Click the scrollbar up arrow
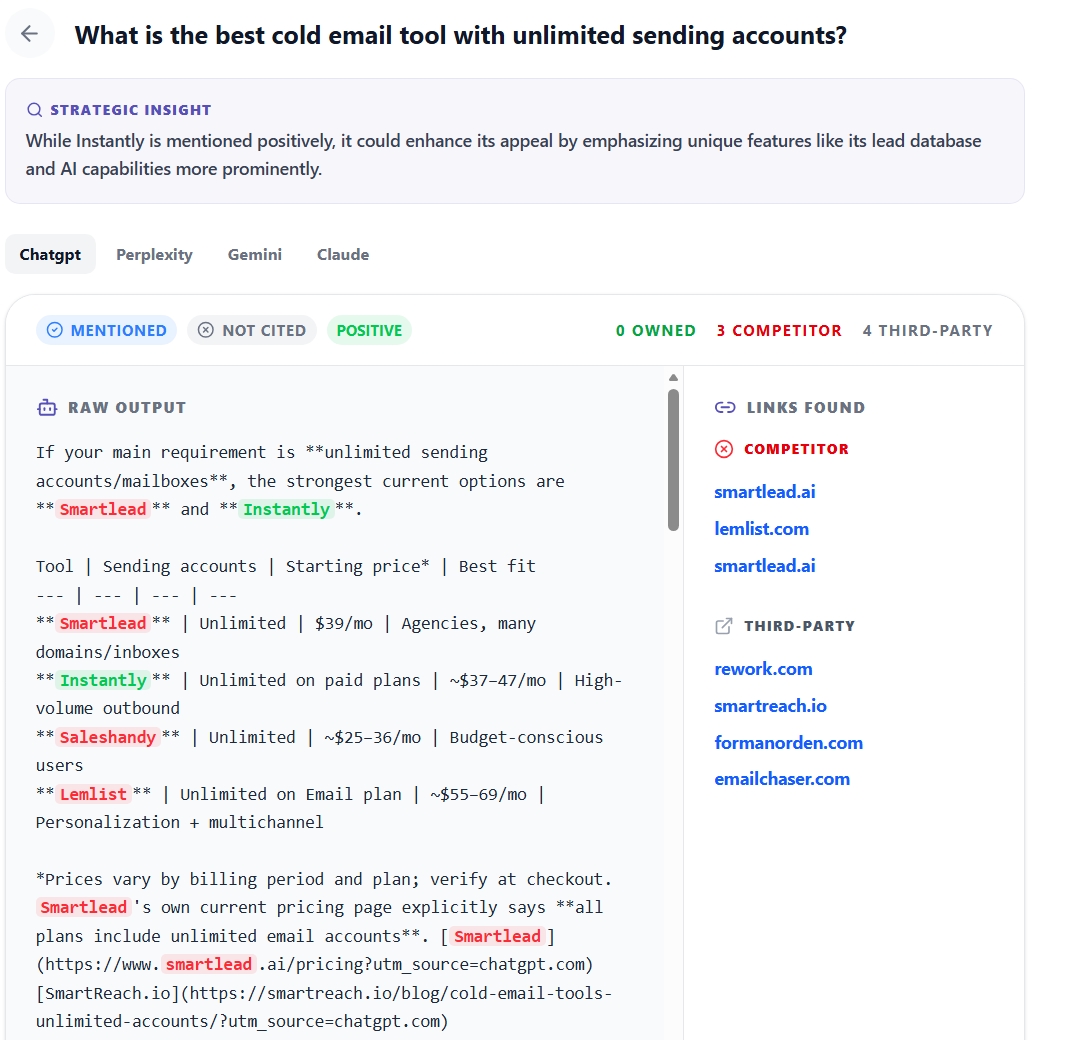The width and height of the screenshot is (1090, 1040). click(x=673, y=377)
